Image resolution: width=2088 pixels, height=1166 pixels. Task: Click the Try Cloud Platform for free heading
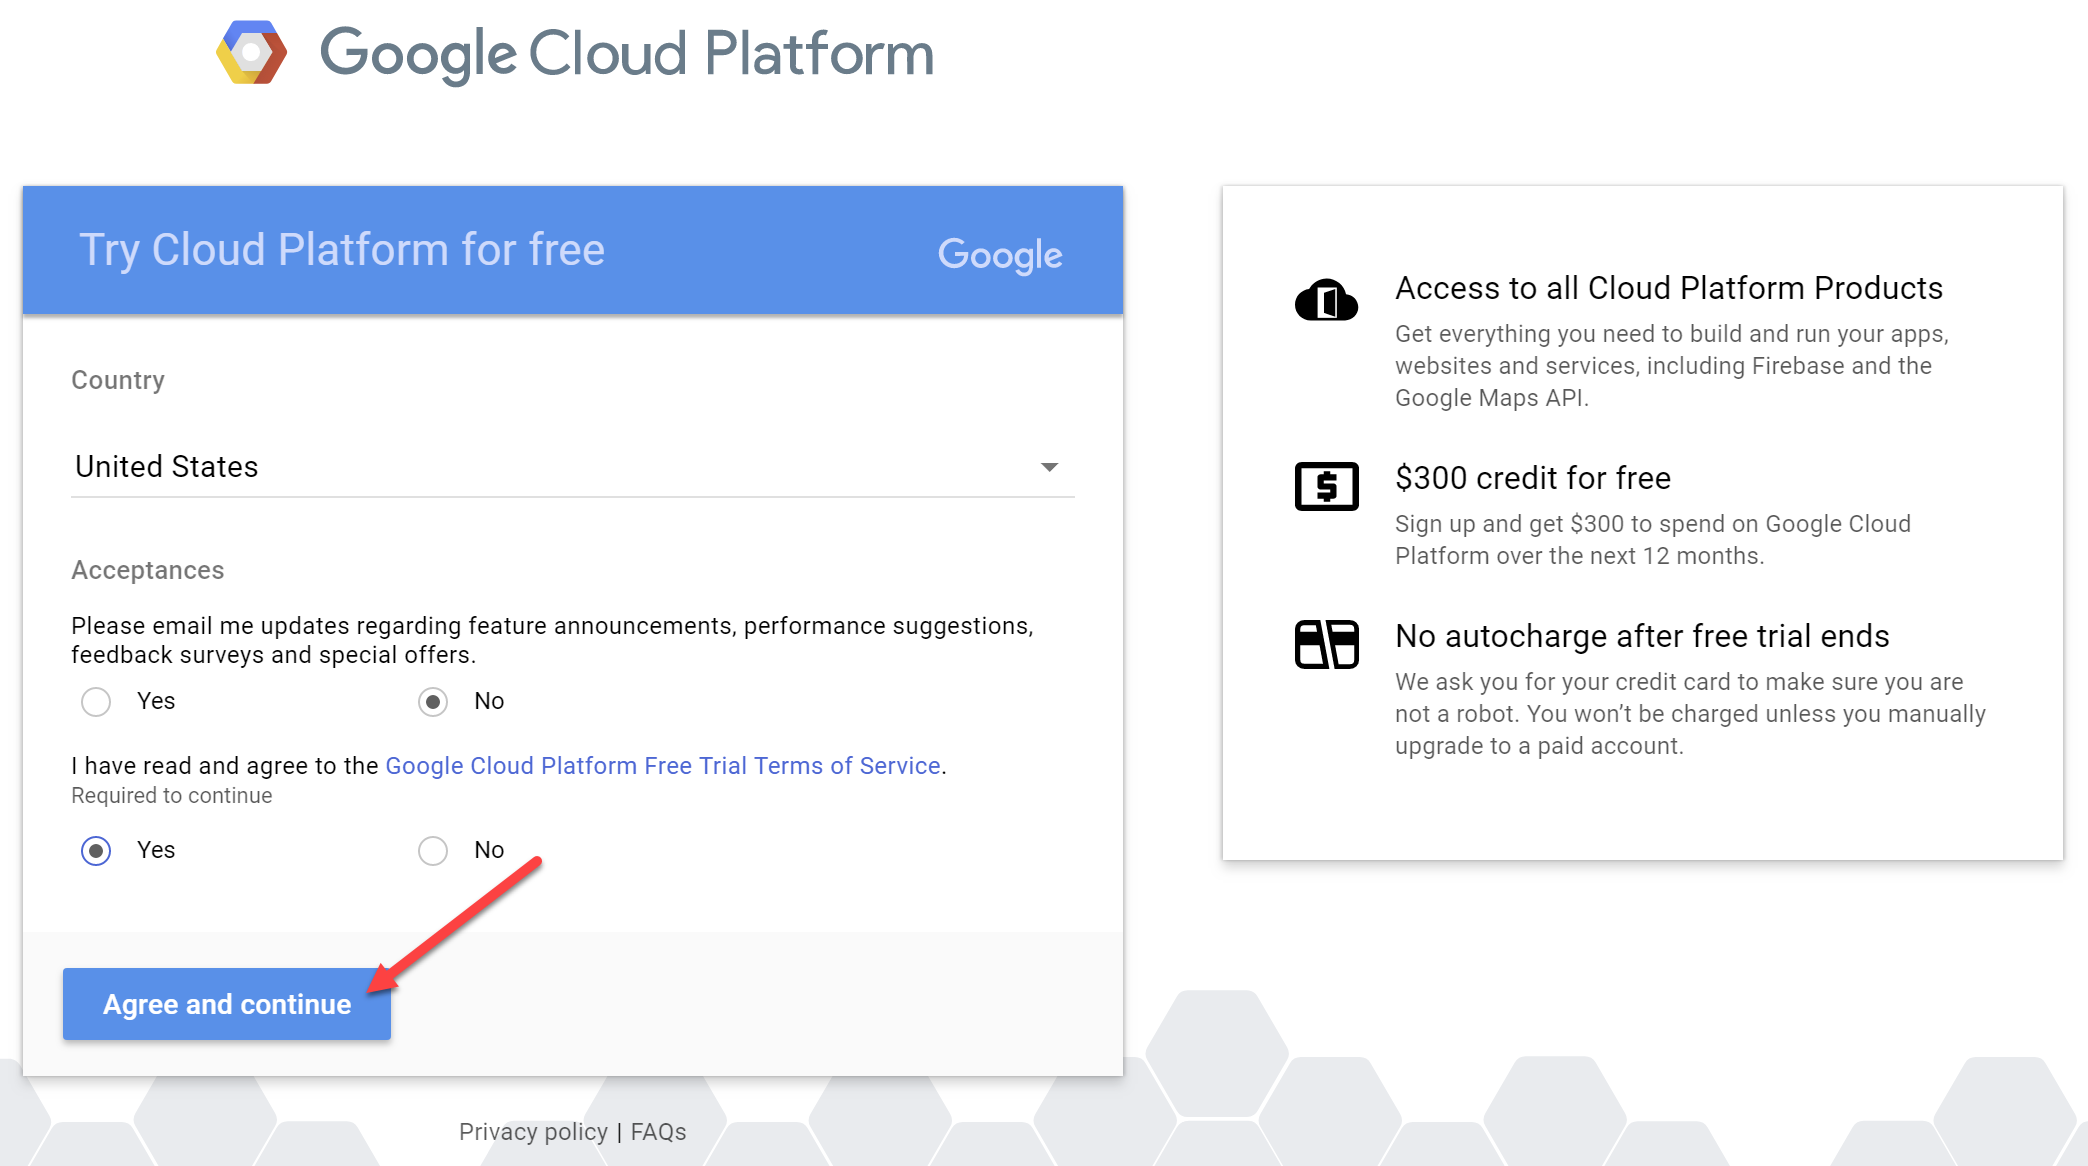(x=342, y=250)
